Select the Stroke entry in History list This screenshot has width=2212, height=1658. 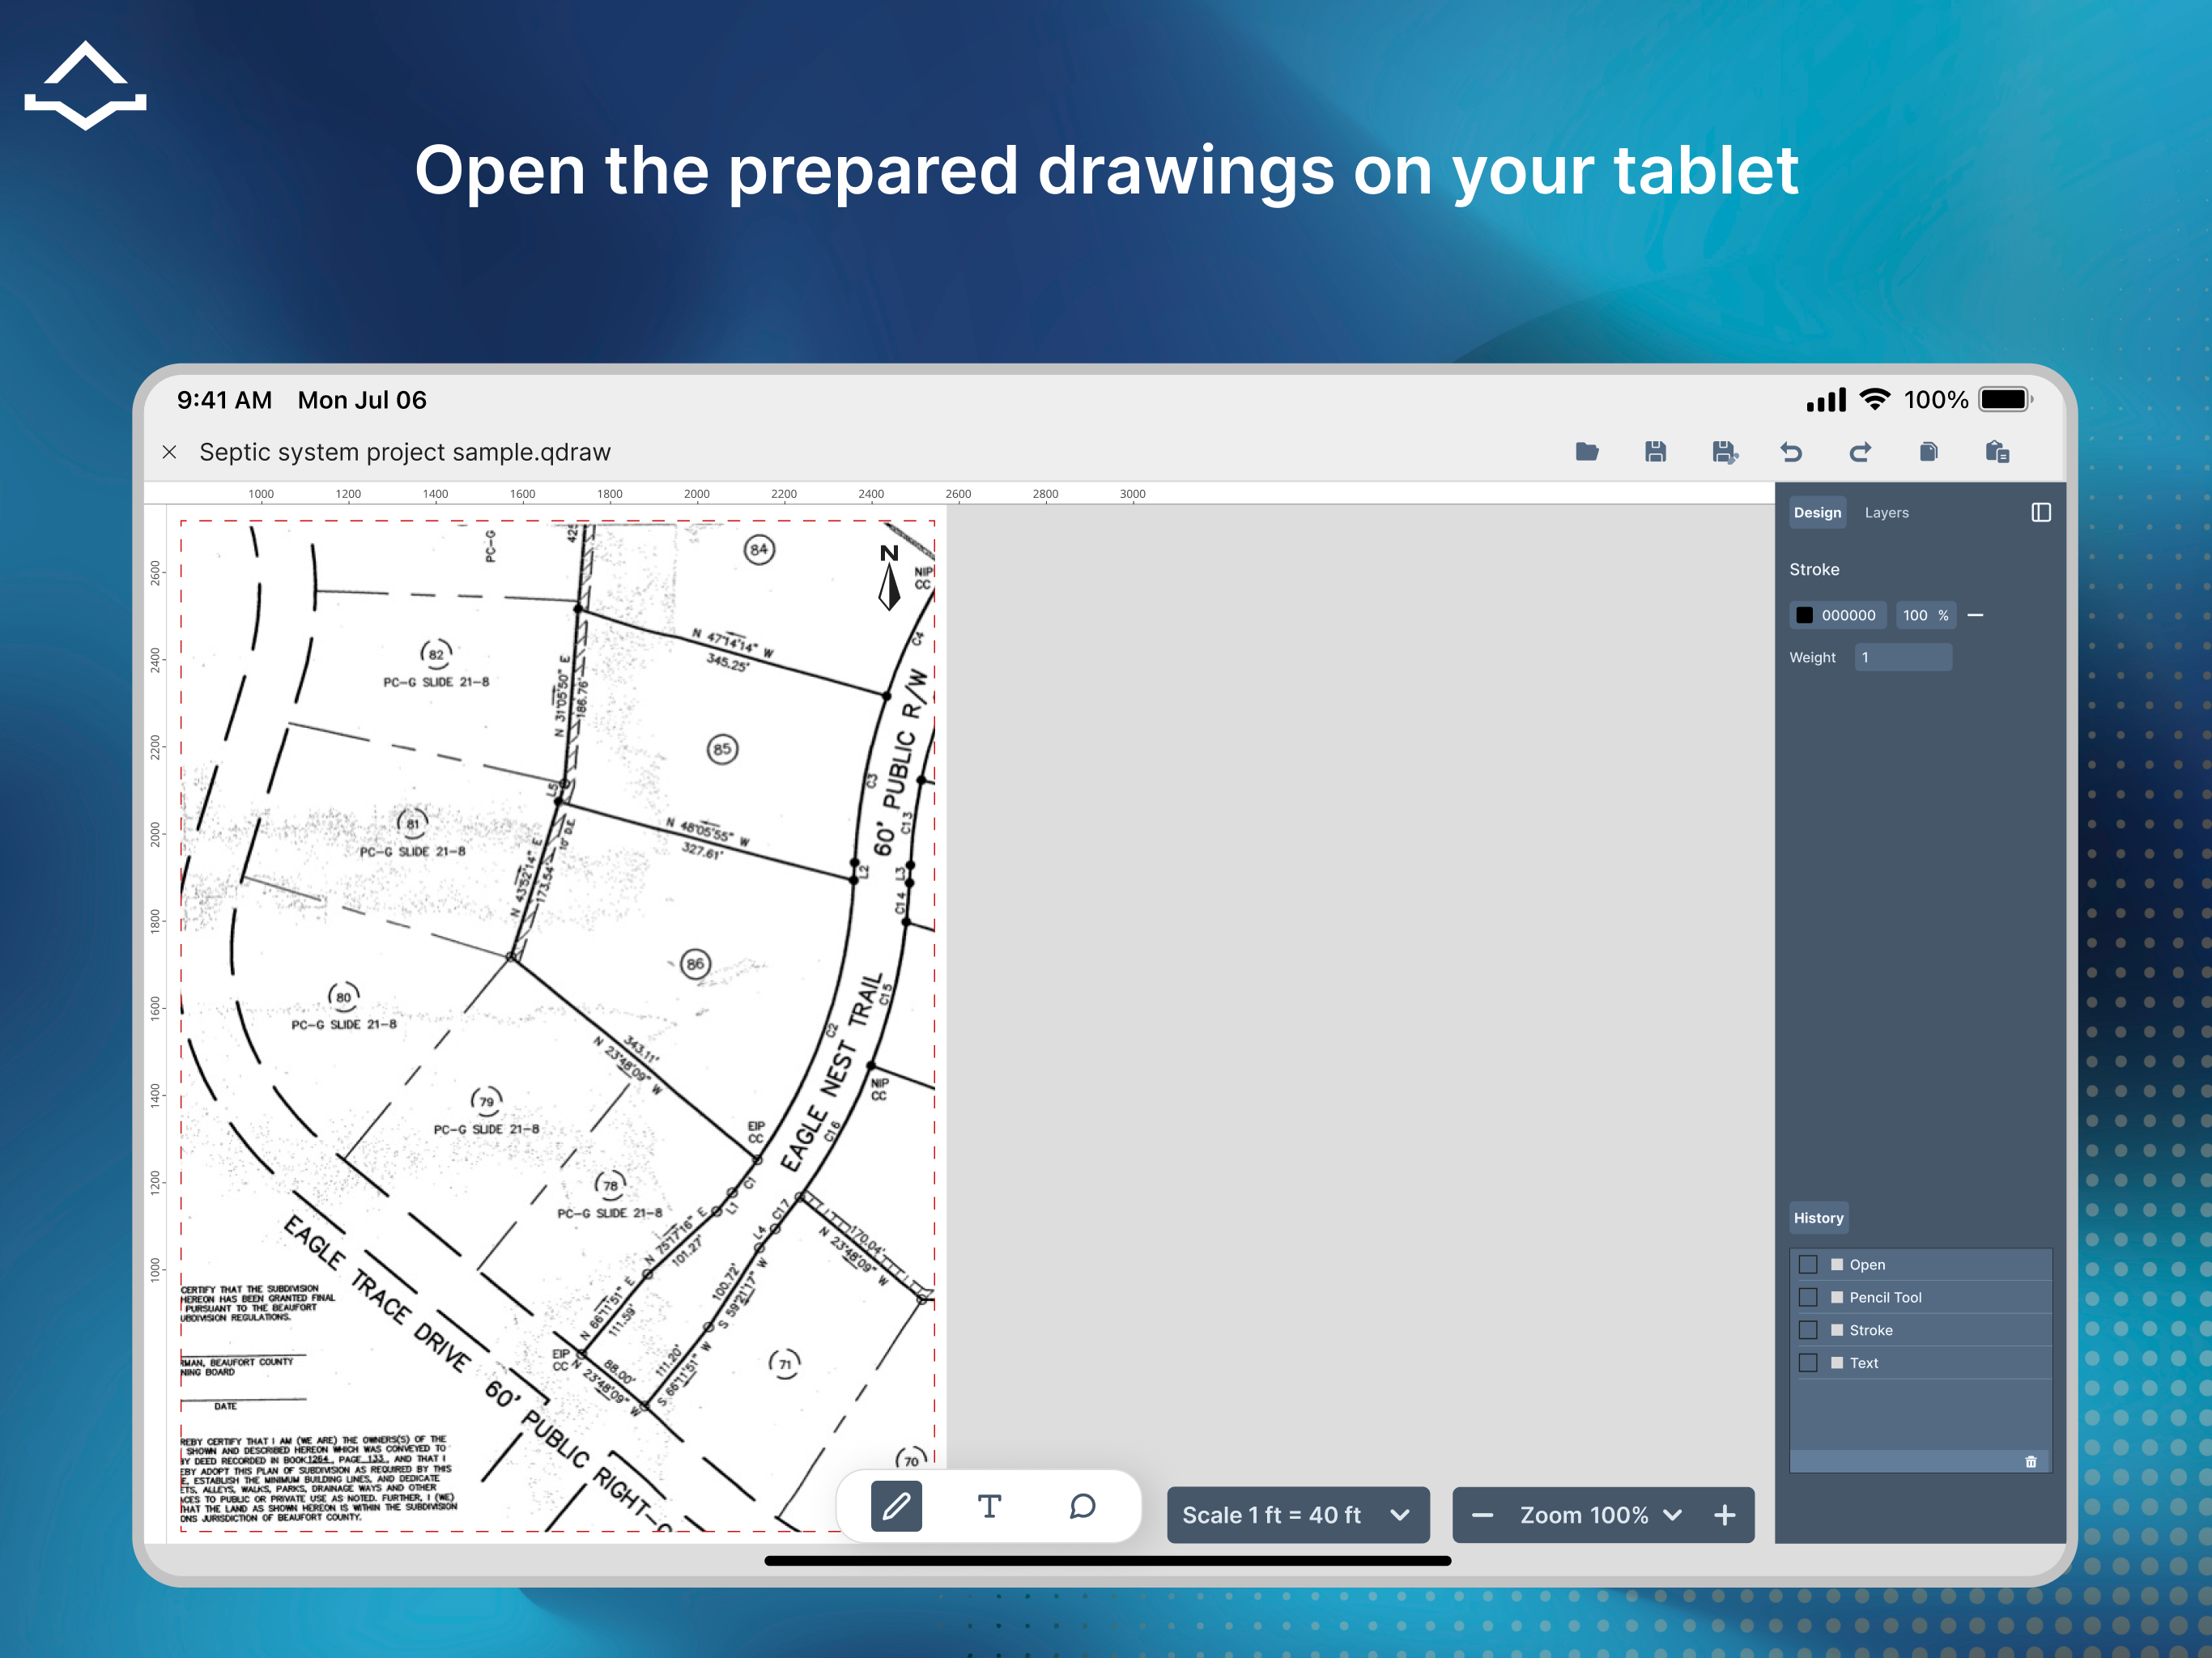coord(1920,1330)
